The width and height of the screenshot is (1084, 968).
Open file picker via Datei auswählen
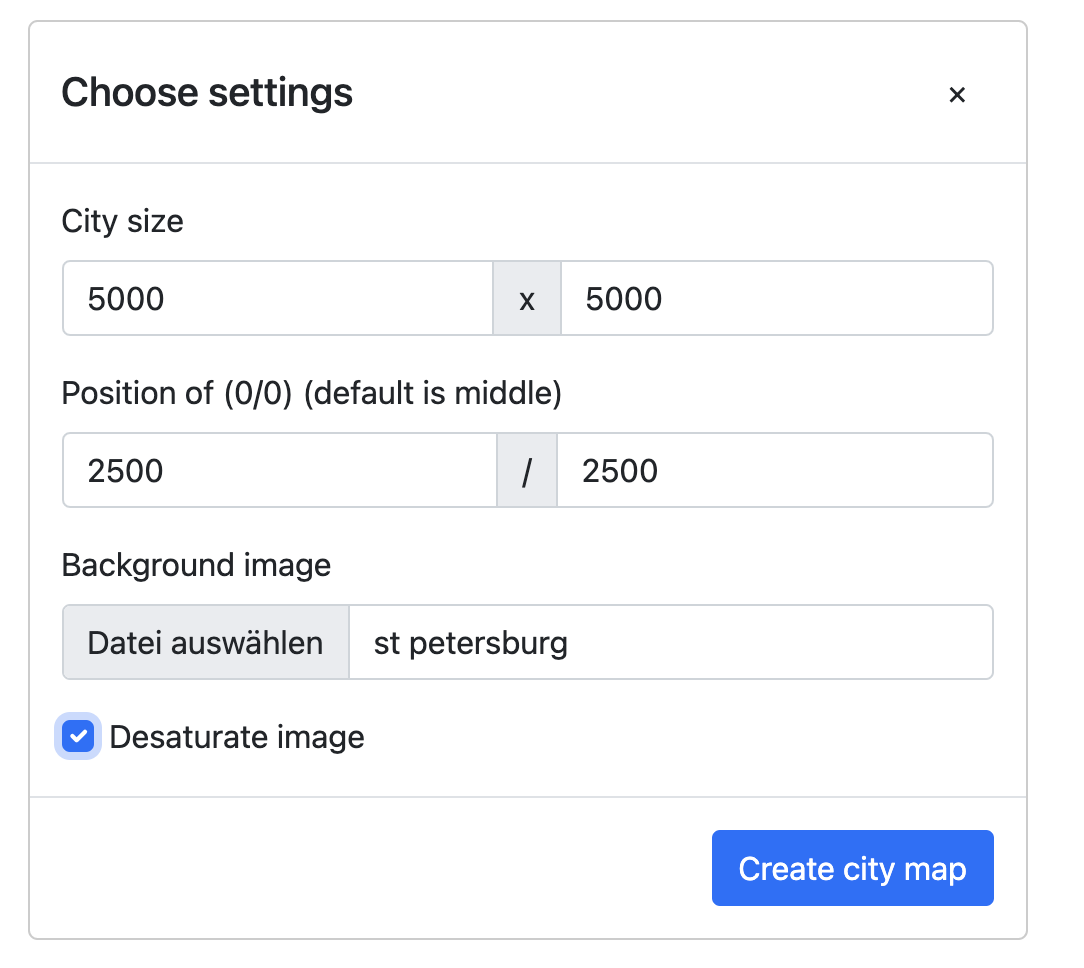tap(205, 642)
